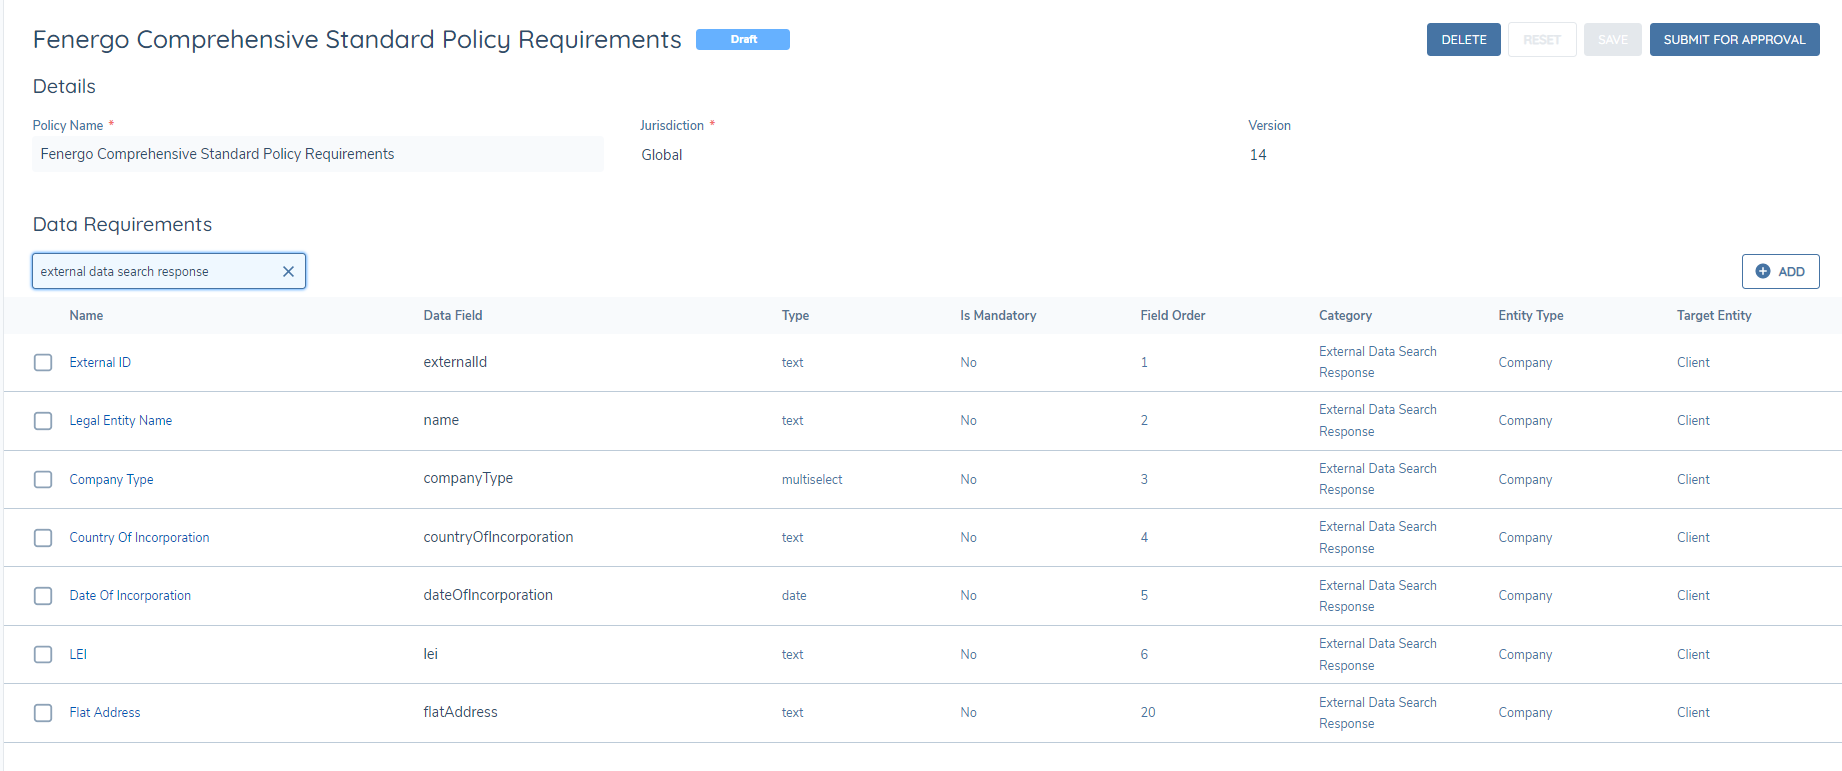Clear the search text with X icon
This screenshot has width=1842, height=771.
point(288,271)
